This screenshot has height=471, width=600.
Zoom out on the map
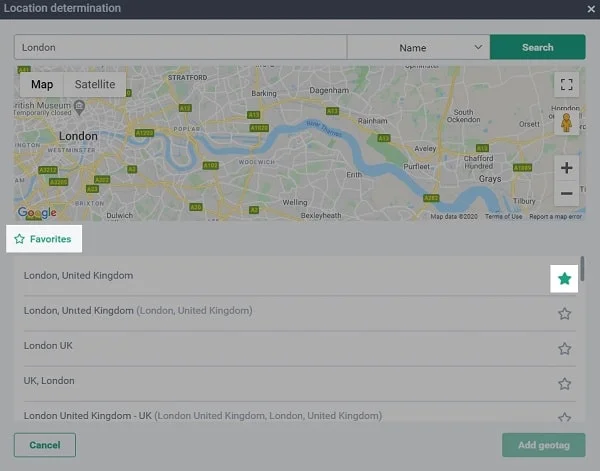click(x=566, y=192)
